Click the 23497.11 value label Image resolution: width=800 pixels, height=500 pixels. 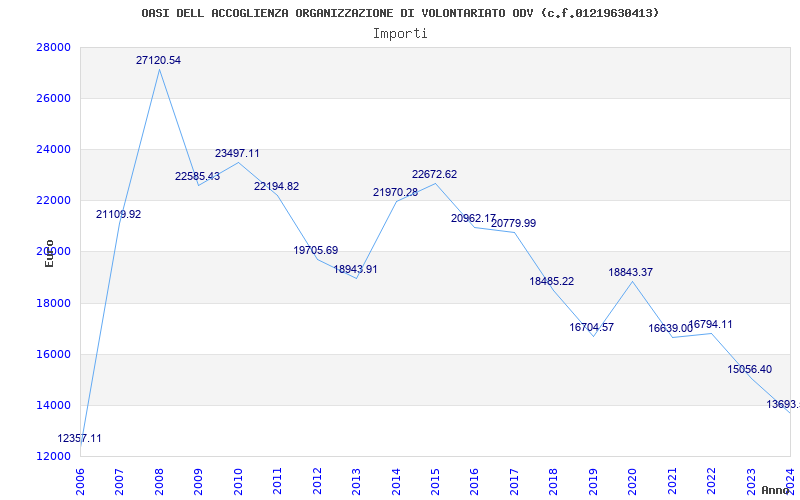237,153
